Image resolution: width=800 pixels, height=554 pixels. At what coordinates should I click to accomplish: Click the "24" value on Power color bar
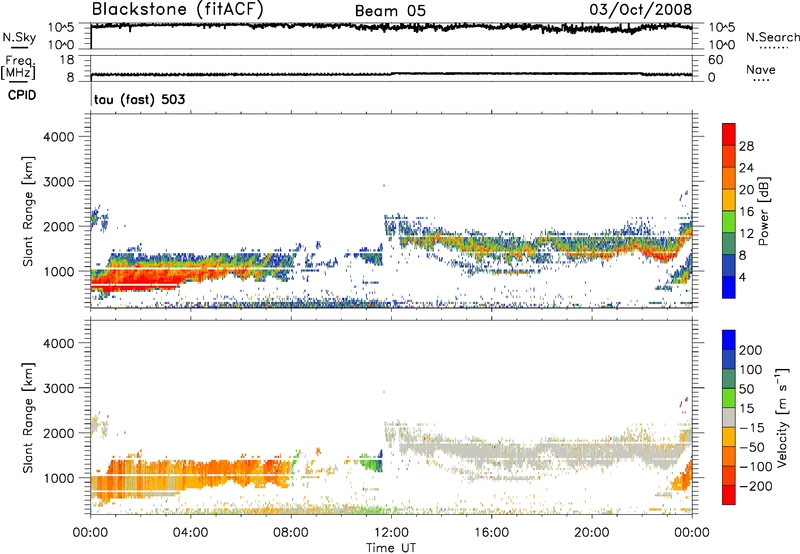coord(746,168)
